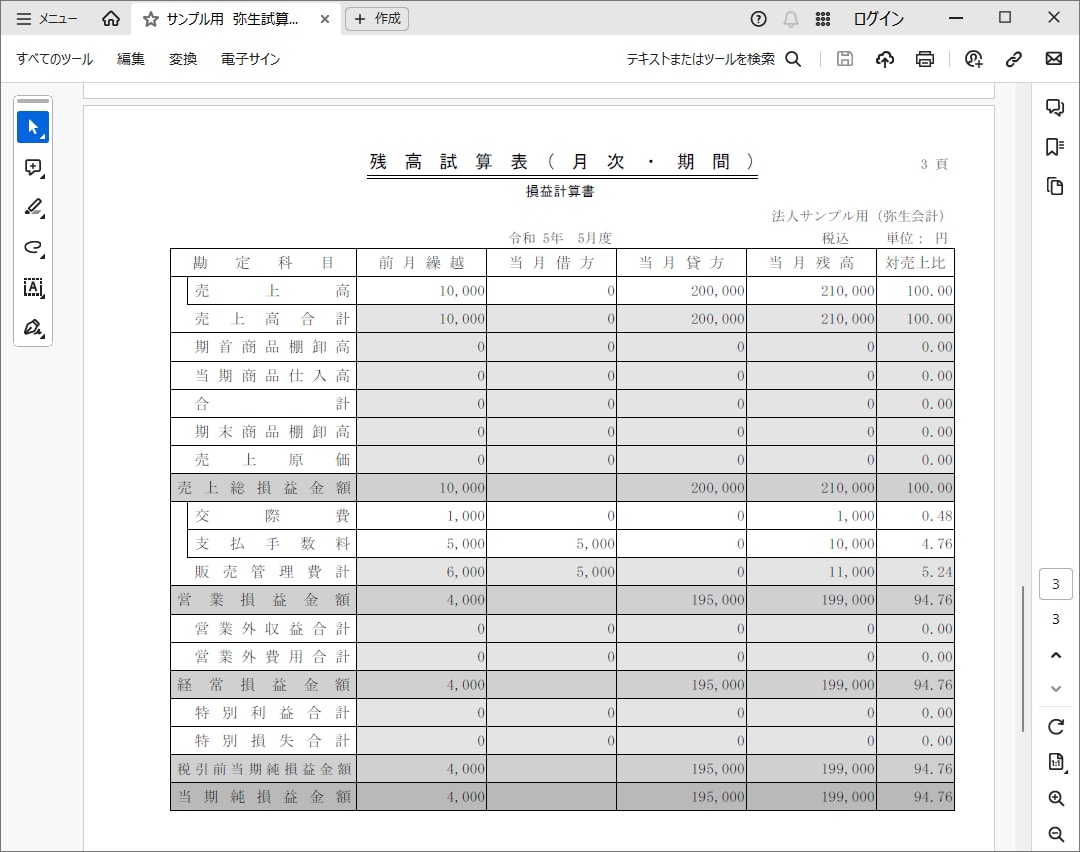Click the 作成 create button
The width and height of the screenshot is (1080, 852).
tap(377, 19)
